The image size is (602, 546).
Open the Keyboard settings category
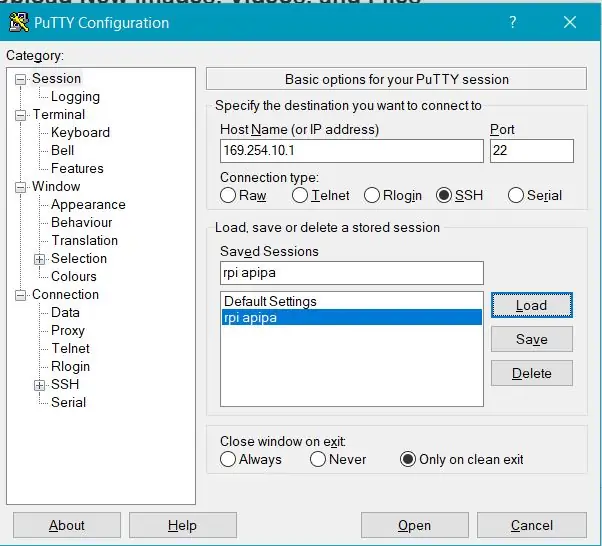(x=80, y=132)
